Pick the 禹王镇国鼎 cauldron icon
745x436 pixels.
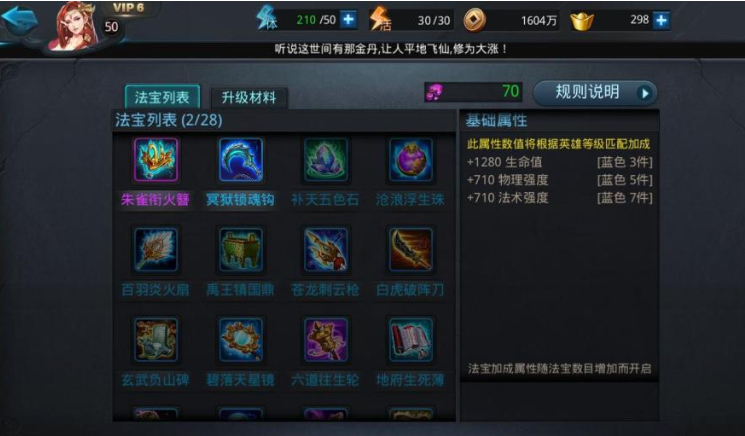click(240, 250)
